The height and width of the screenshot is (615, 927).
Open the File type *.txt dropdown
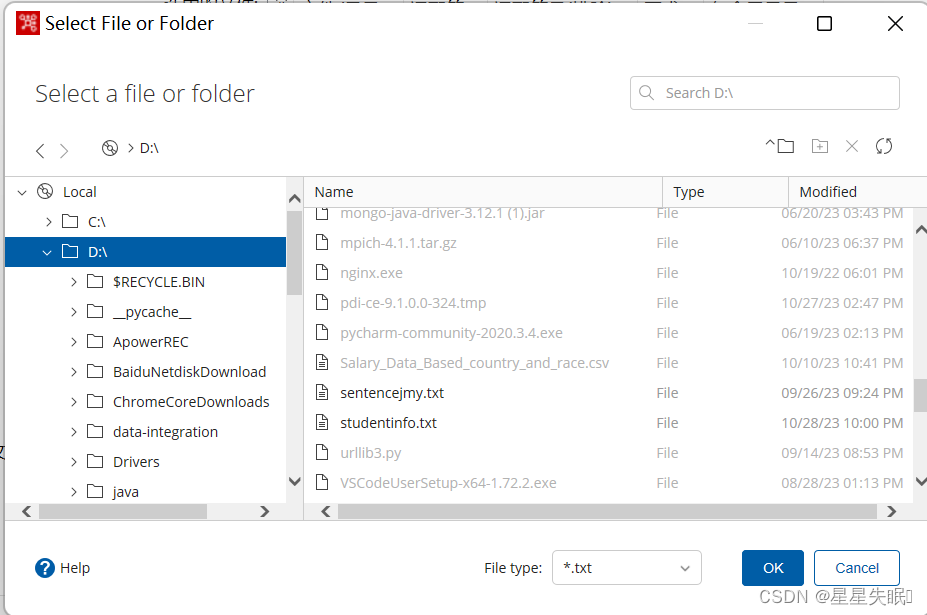point(627,568)
